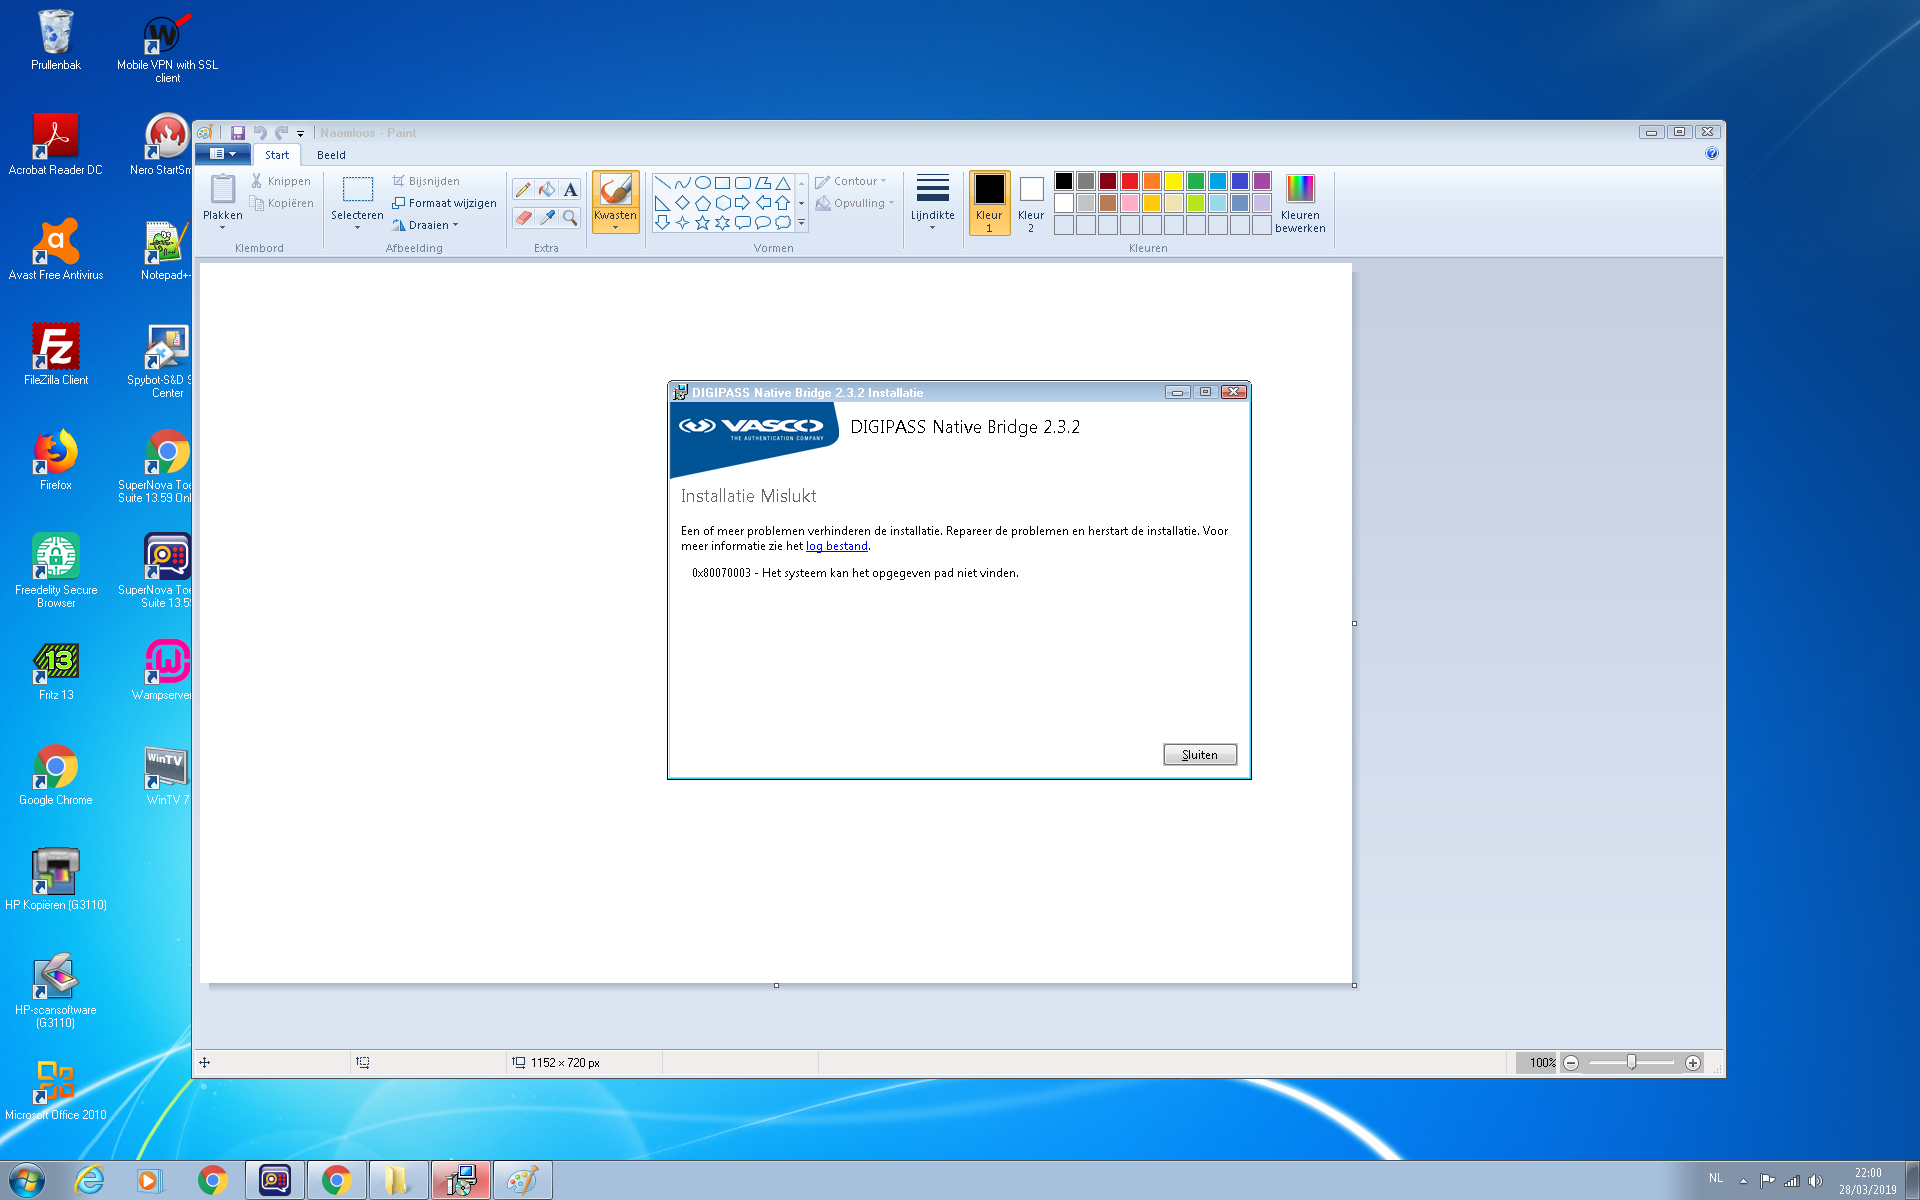Select the Pencil tool in Paint
The image size is (1920, 1200).
tap(522, 189)
